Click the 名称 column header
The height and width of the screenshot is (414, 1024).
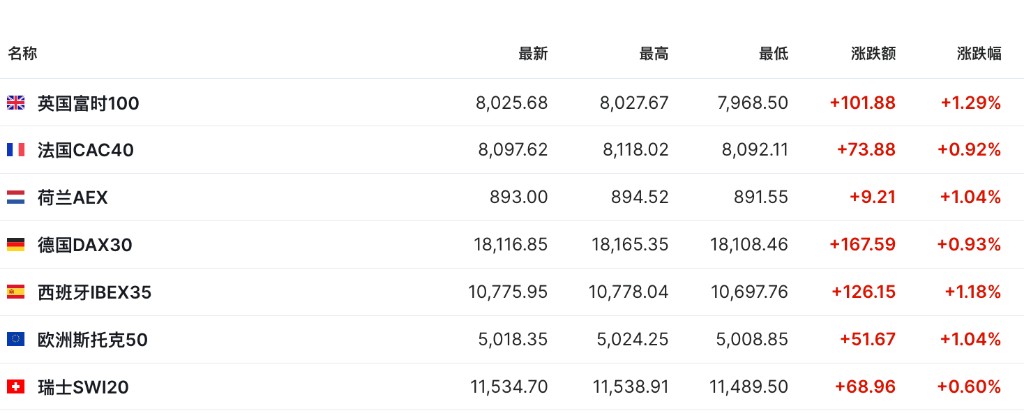[22, 54]
